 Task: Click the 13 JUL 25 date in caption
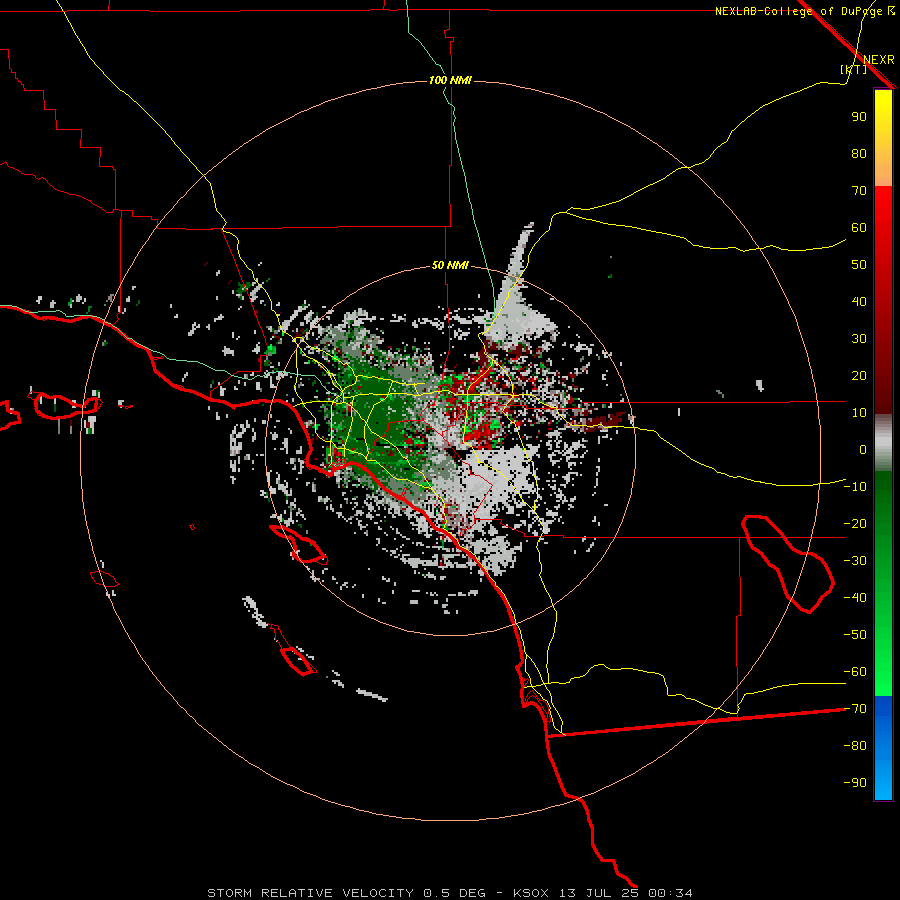[x=599, y=893]
